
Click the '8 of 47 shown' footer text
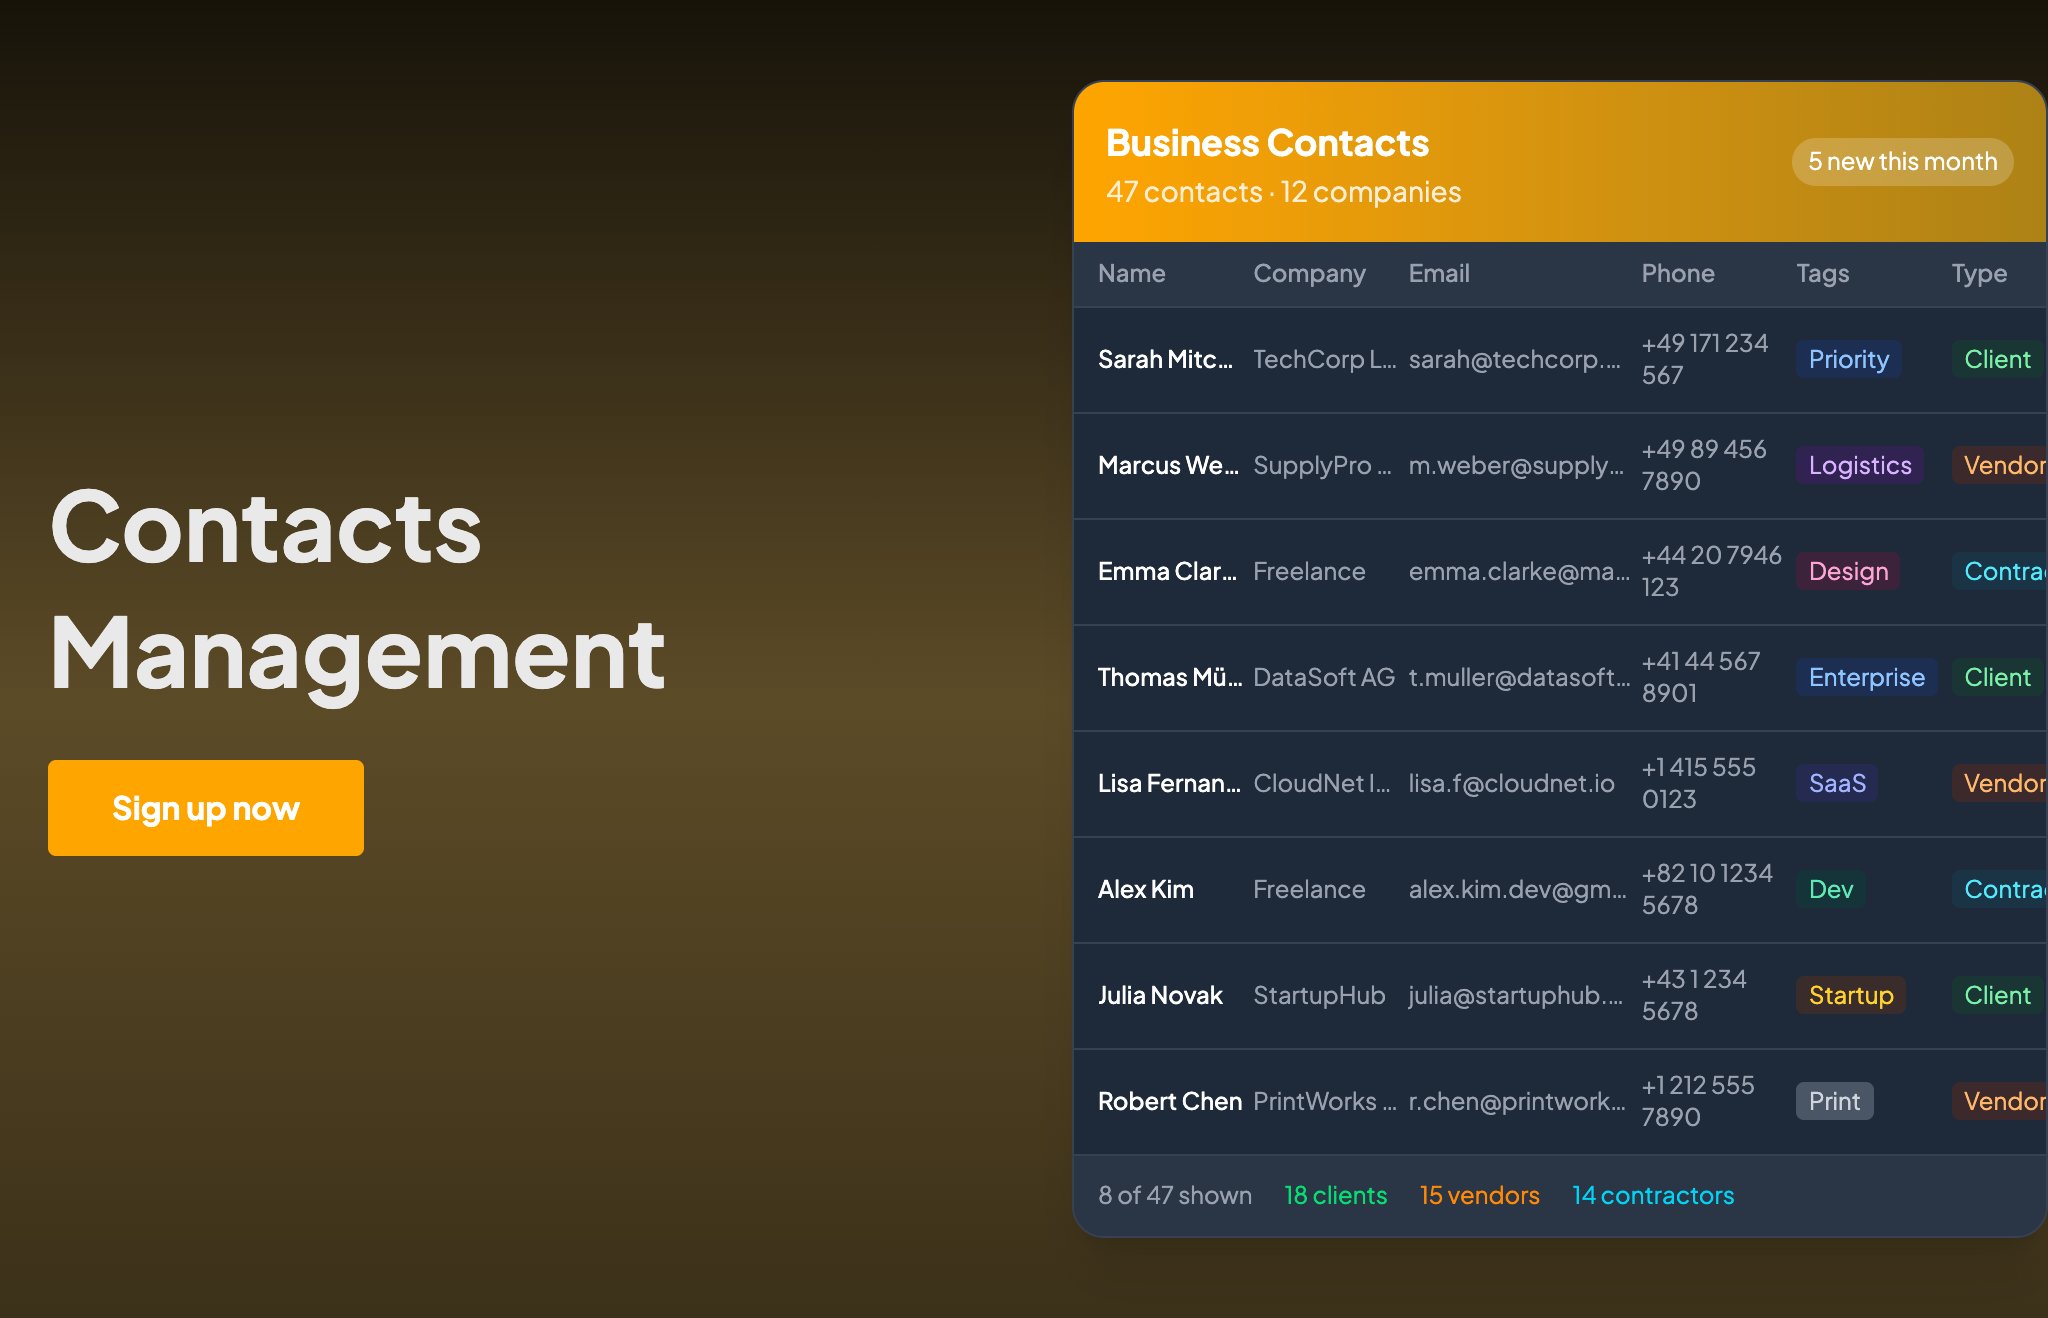coord(1175,1195)
